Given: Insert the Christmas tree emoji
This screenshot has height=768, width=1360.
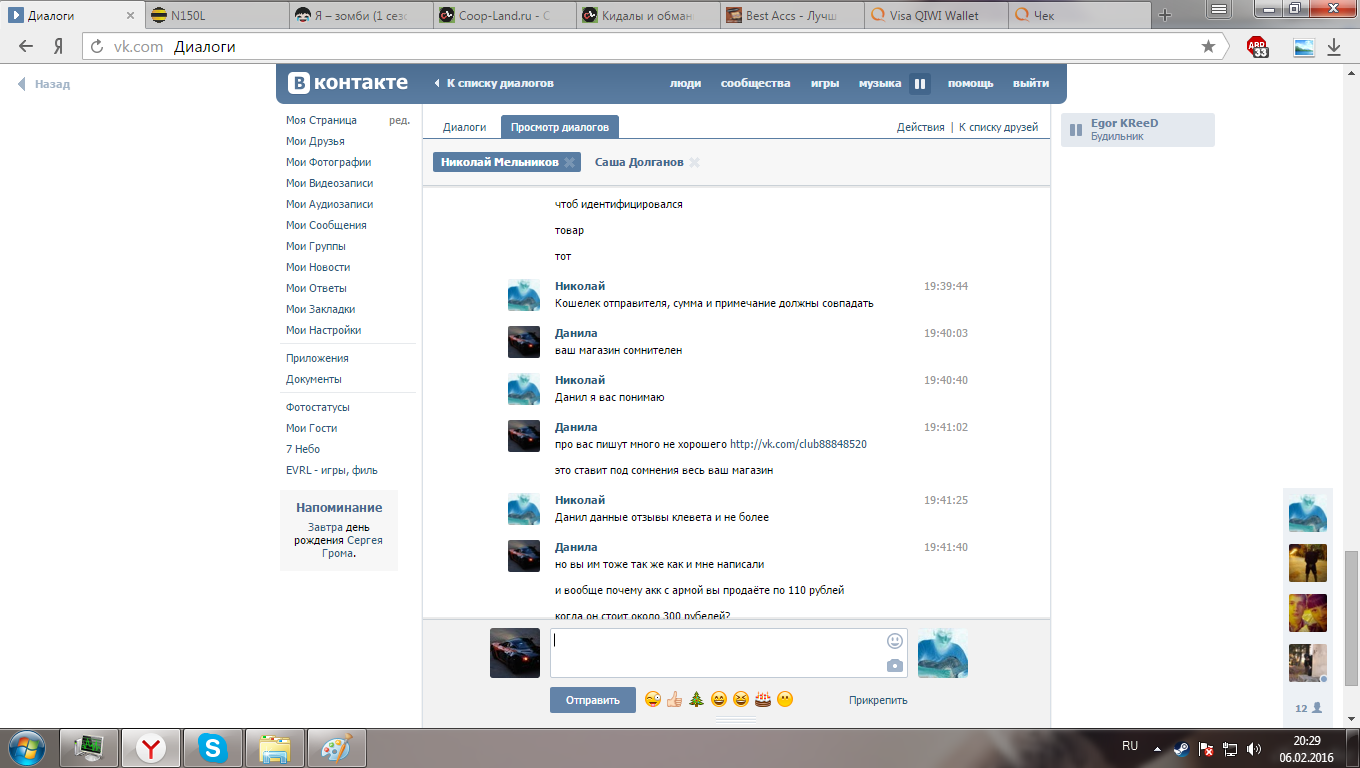Looking at the screenshot, I should pos(696,700).
